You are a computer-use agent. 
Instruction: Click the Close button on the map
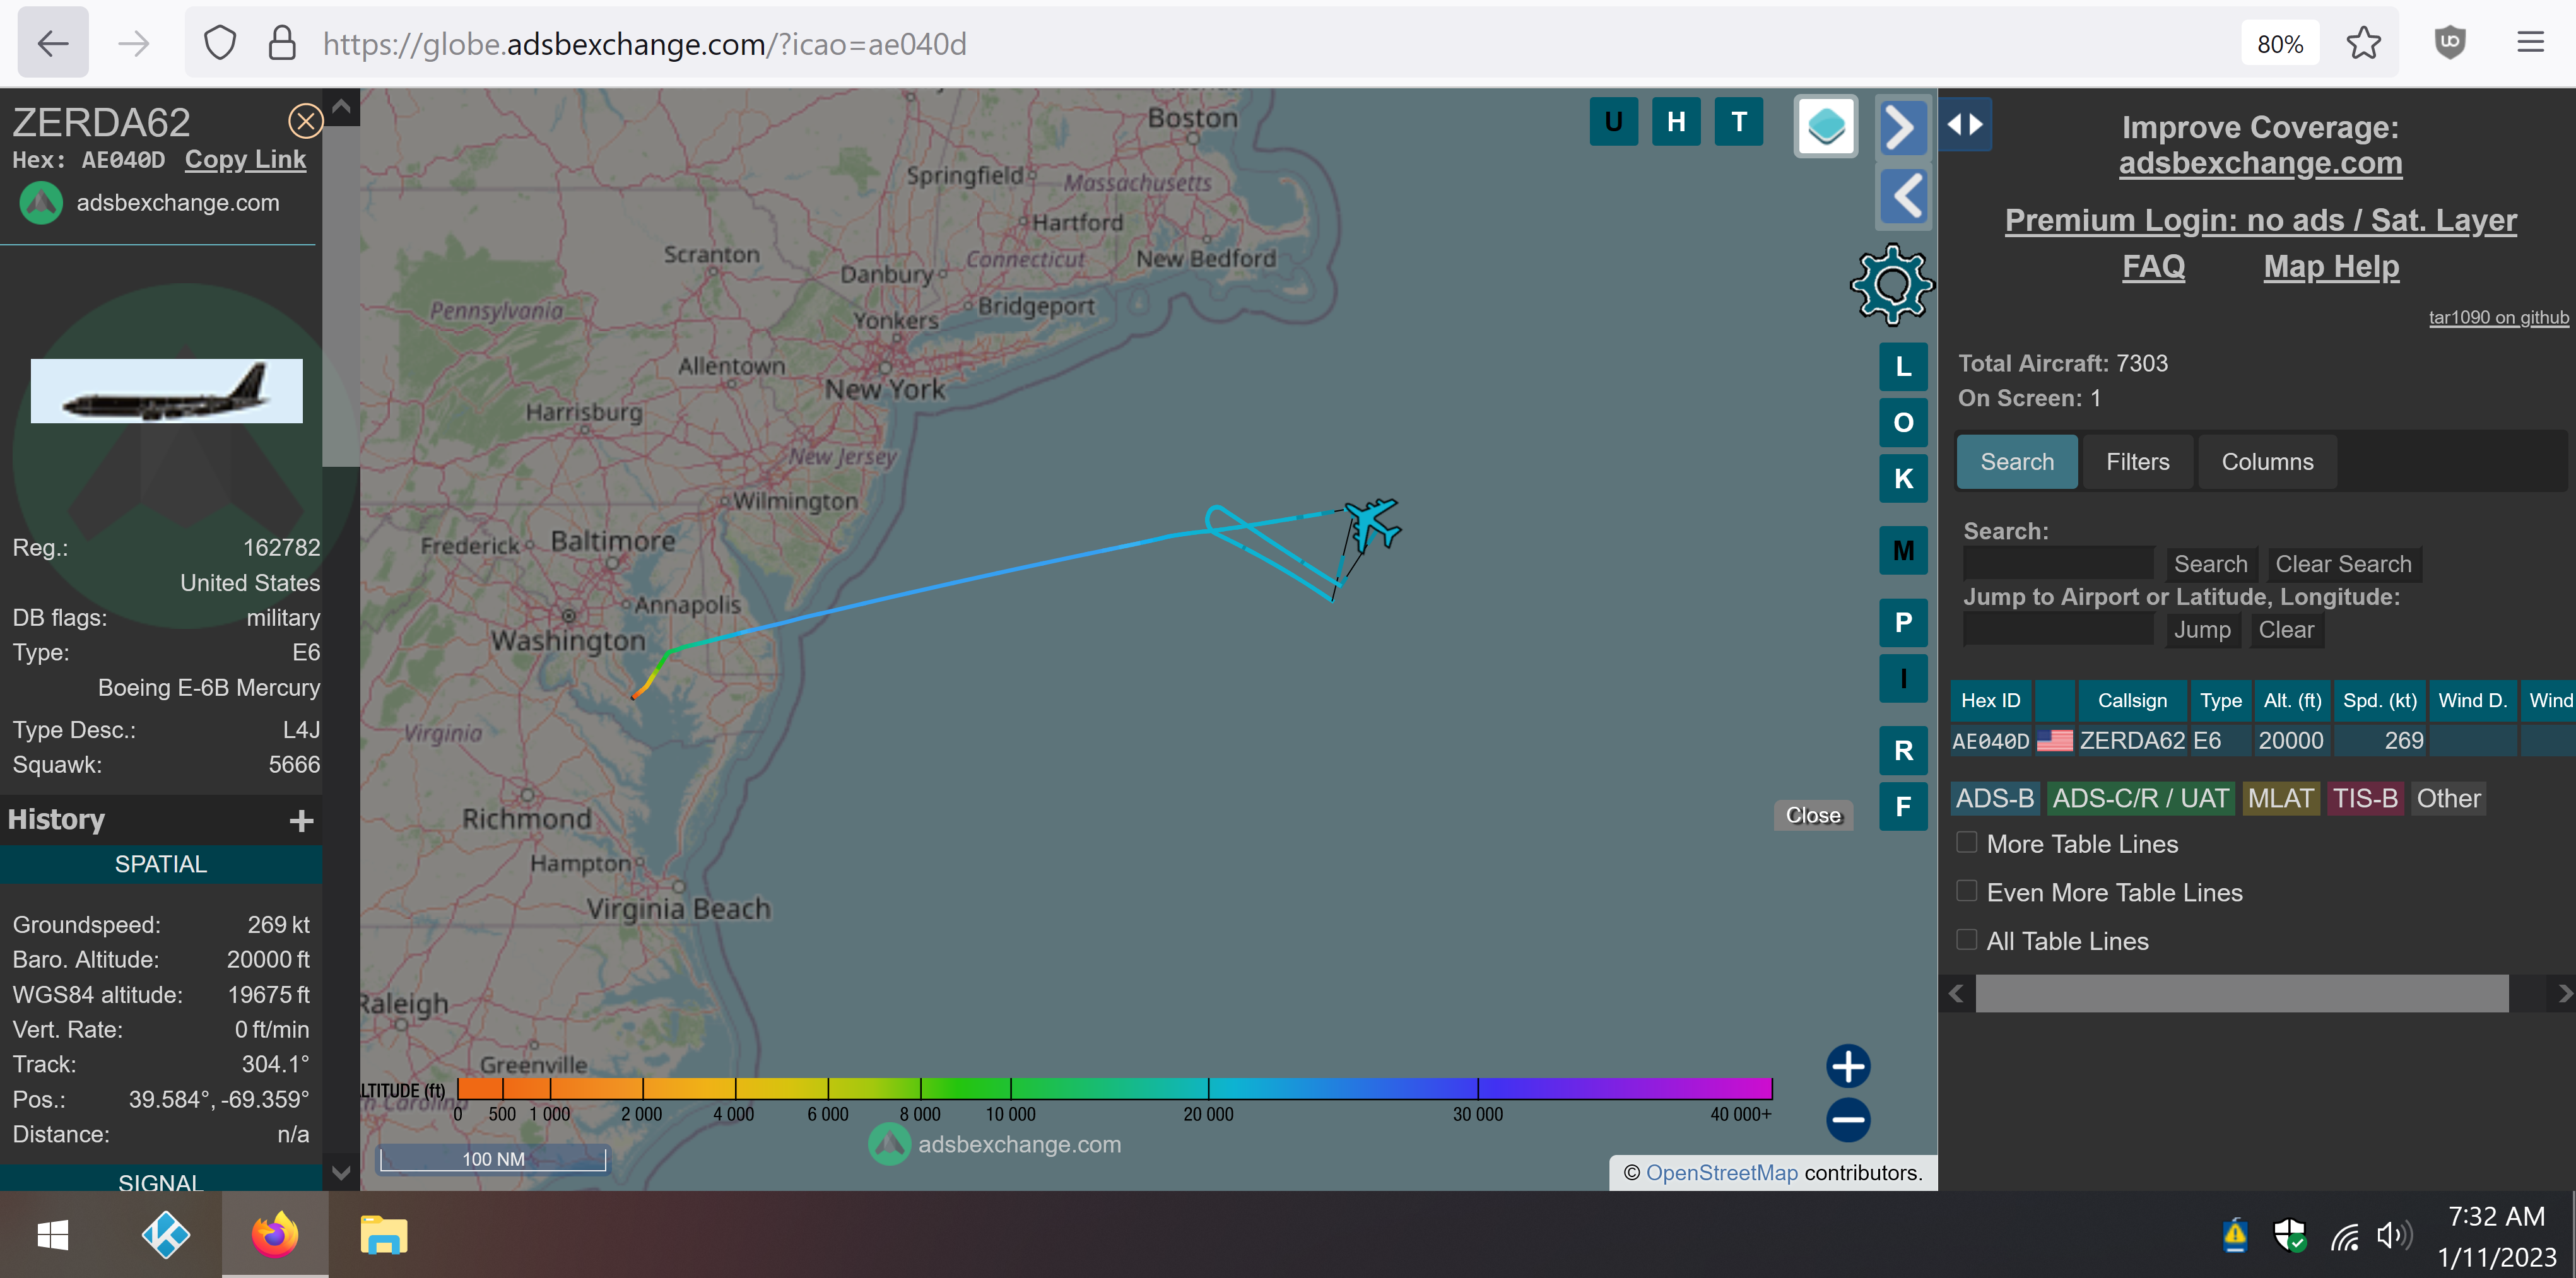click(1813, 815)
